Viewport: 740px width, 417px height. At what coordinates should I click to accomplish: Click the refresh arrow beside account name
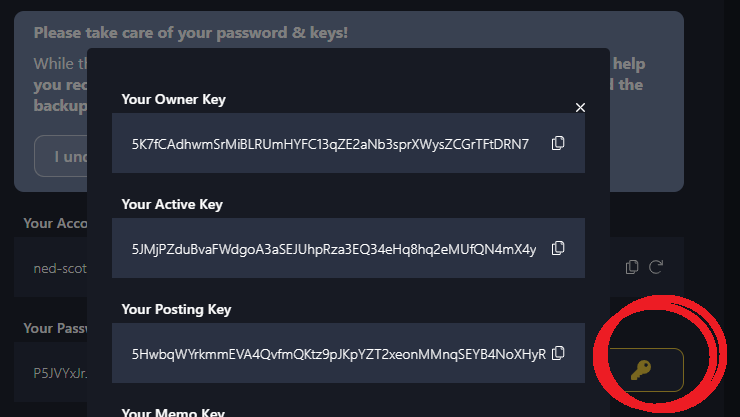656,267
